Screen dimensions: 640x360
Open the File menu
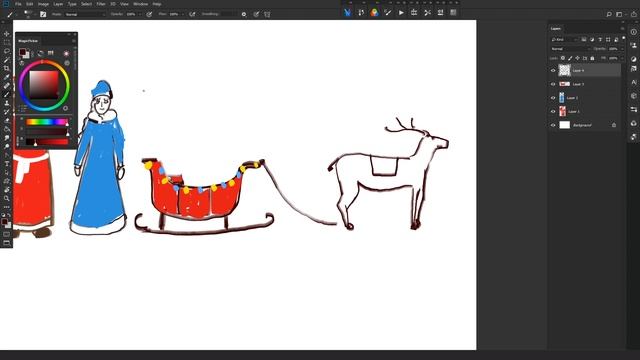(18, 4)
